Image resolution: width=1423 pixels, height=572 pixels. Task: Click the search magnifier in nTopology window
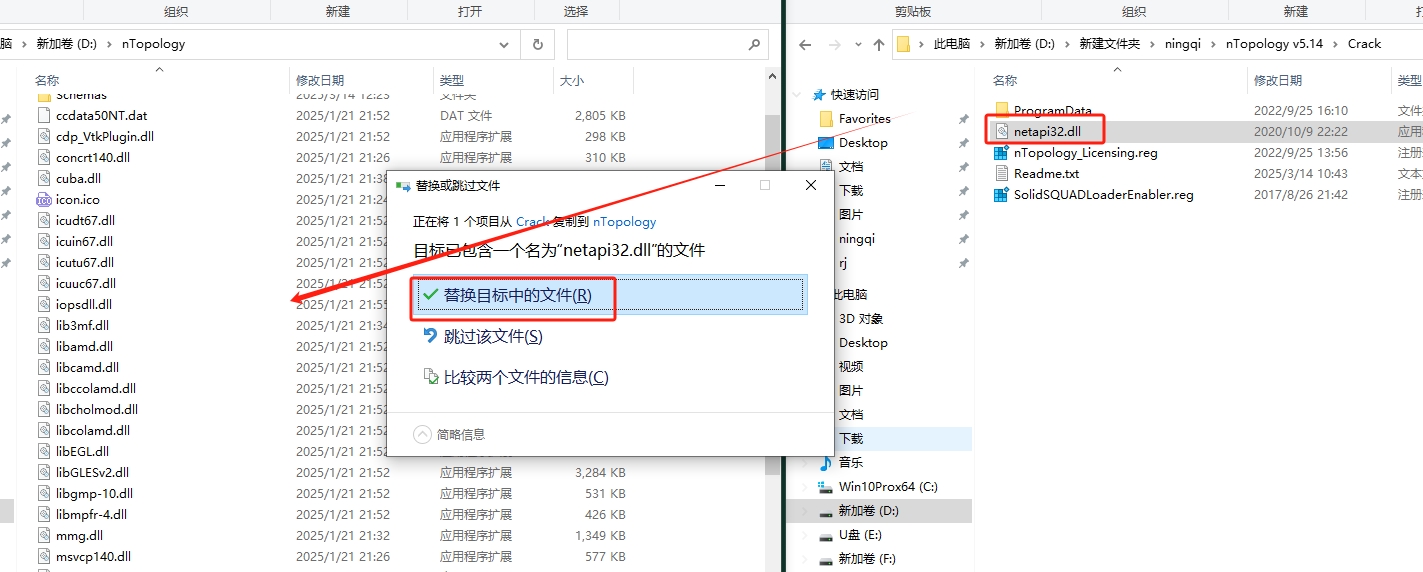(x=755, y=44)
